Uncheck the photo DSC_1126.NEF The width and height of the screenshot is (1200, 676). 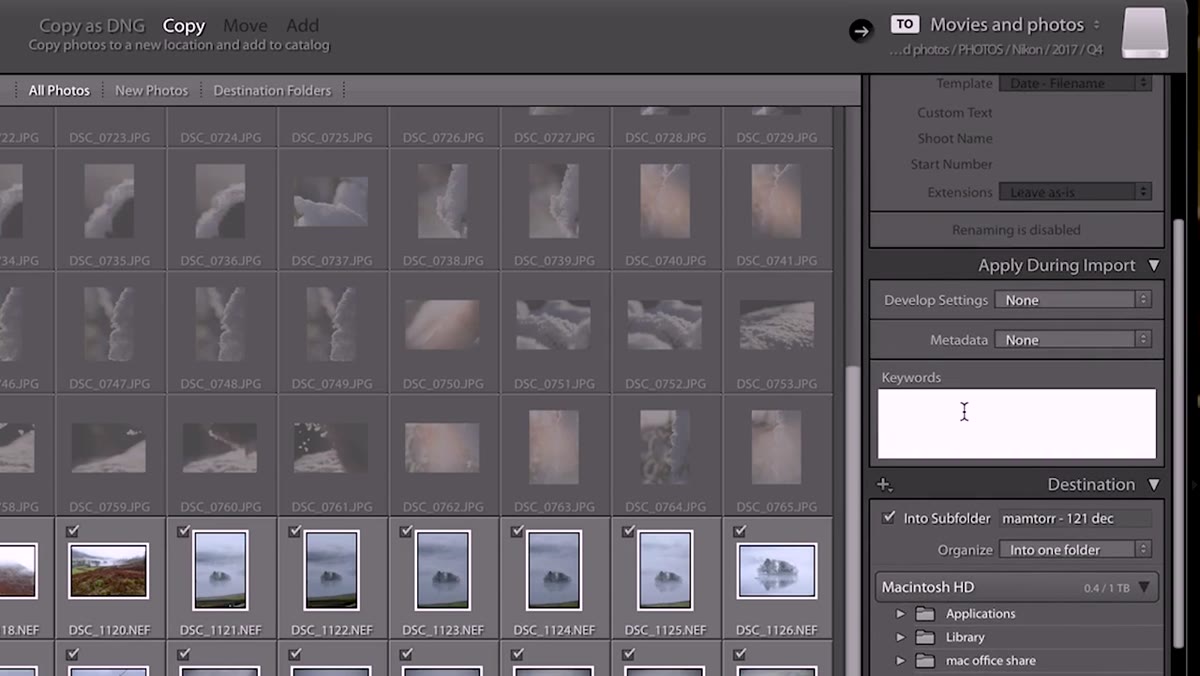point(739,531)
